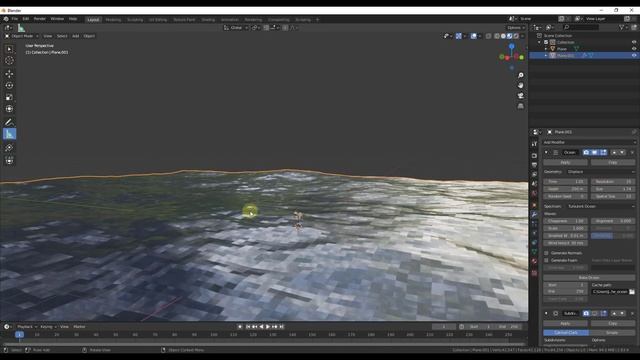Viewport: 640px width, 360px height.
Task: Hide Collection using its eye icon
Action: tap(634, 42)
